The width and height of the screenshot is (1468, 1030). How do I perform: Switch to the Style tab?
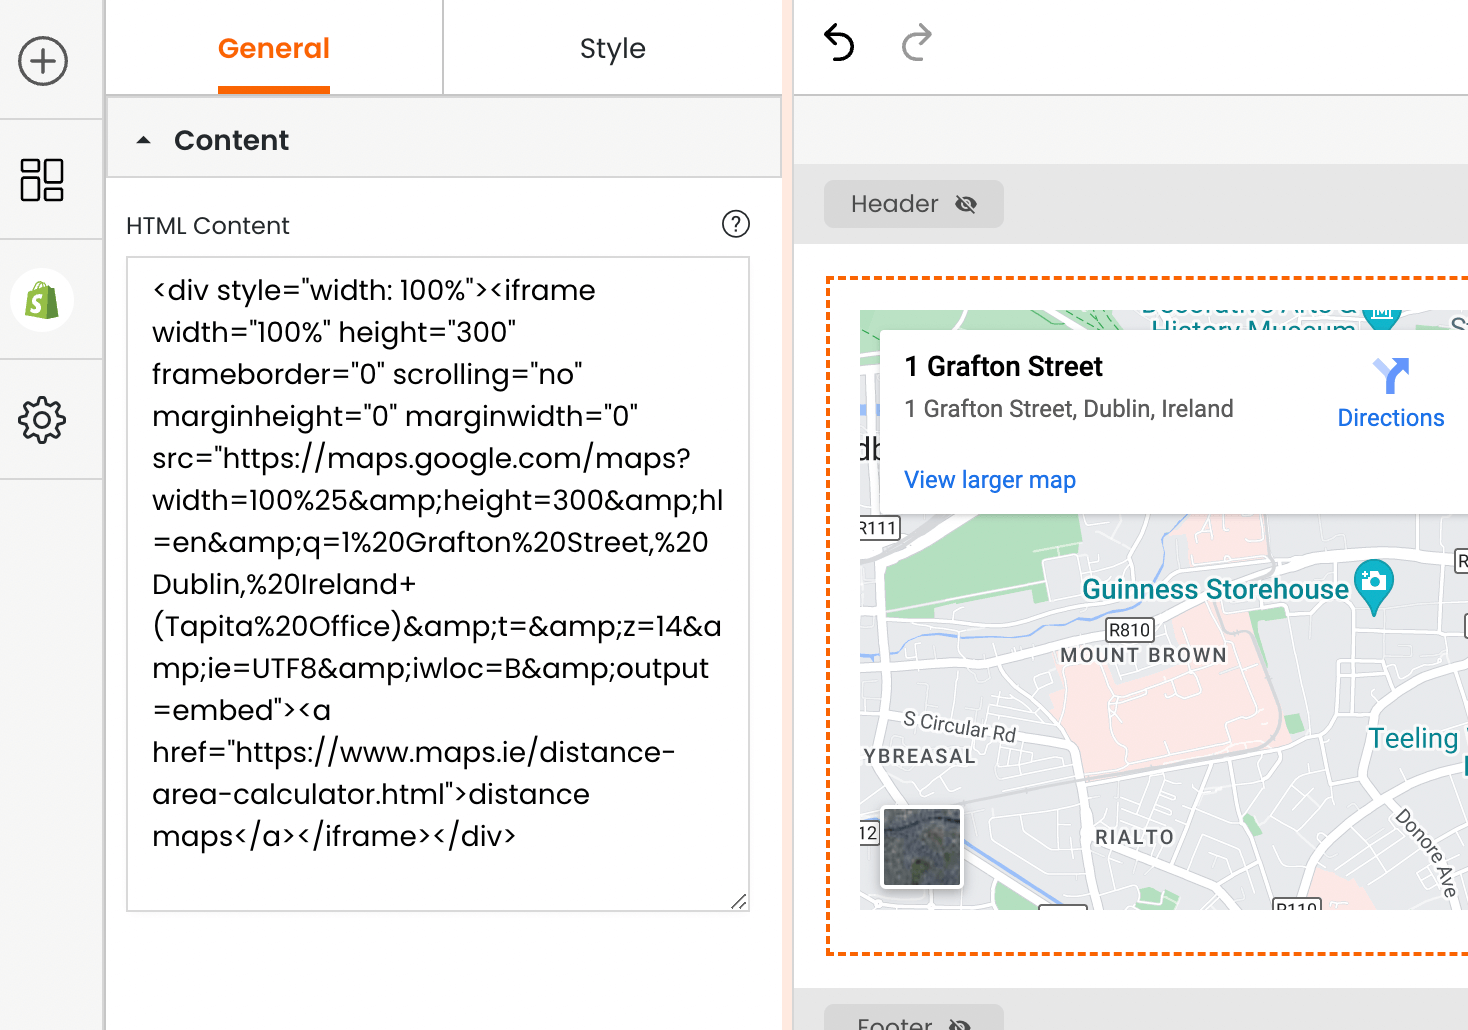613,48
